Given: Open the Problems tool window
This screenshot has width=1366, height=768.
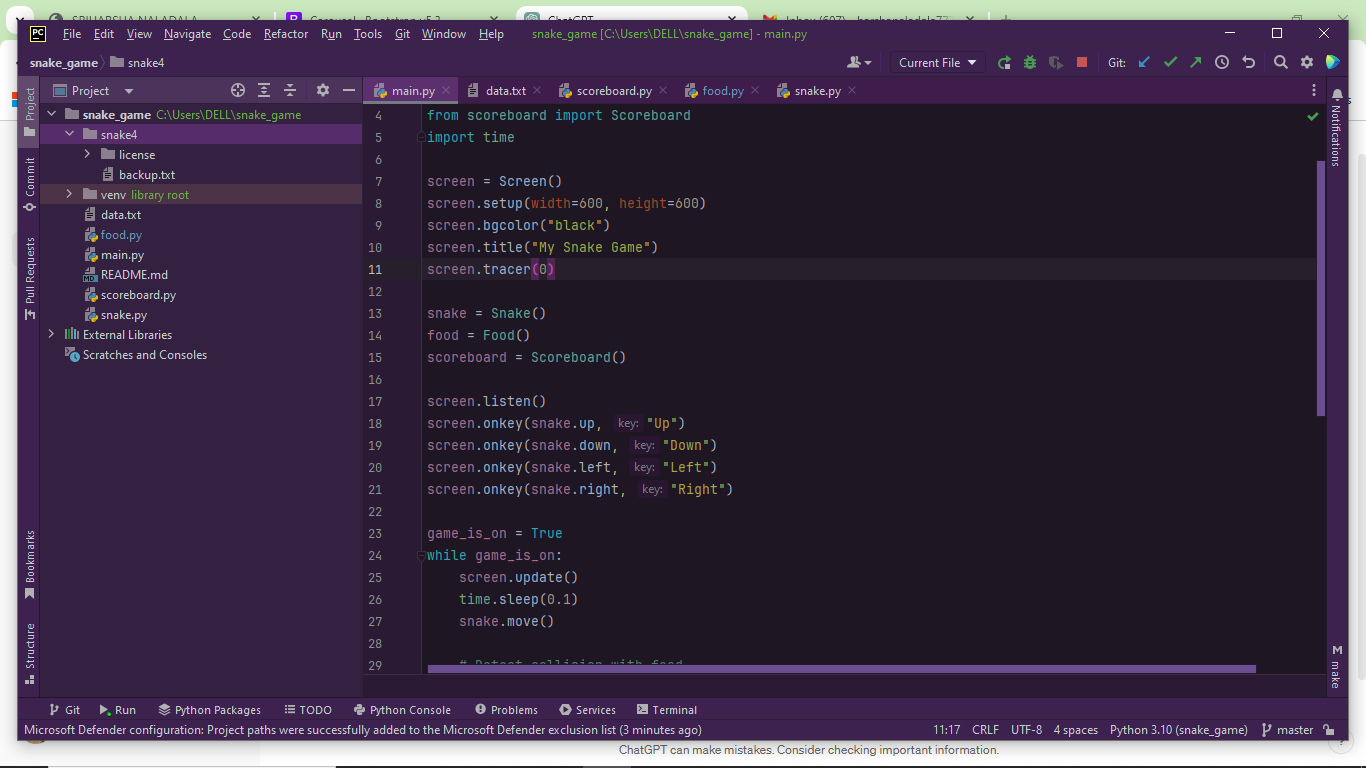Looking at the screenshot, I should pos(506,710).
